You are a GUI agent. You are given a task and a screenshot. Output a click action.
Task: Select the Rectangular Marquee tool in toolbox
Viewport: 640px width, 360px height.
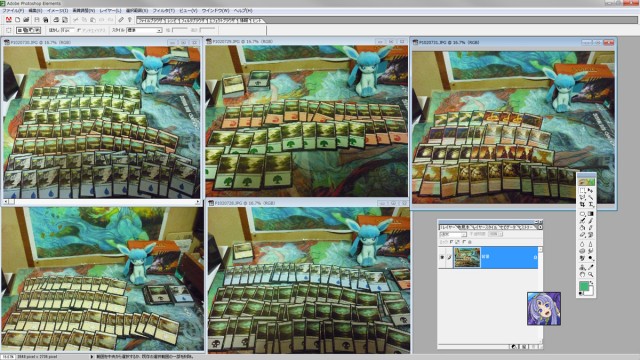582,190
